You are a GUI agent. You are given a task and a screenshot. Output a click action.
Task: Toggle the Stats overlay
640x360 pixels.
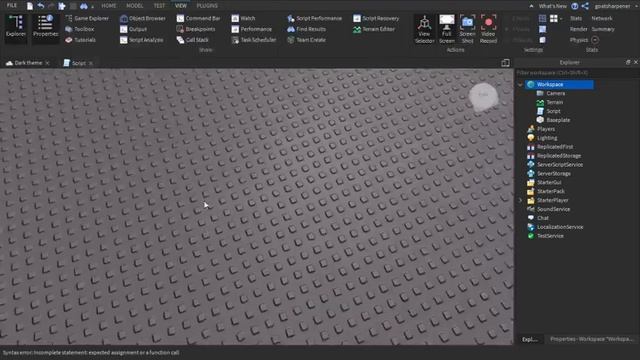(x=576, y=18)
